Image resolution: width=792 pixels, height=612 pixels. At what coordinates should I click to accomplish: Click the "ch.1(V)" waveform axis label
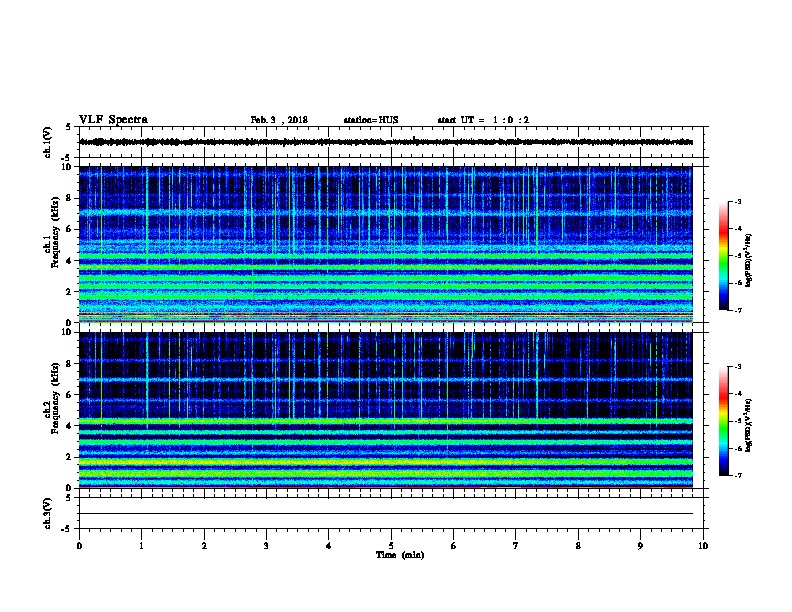tap(47, 142)
